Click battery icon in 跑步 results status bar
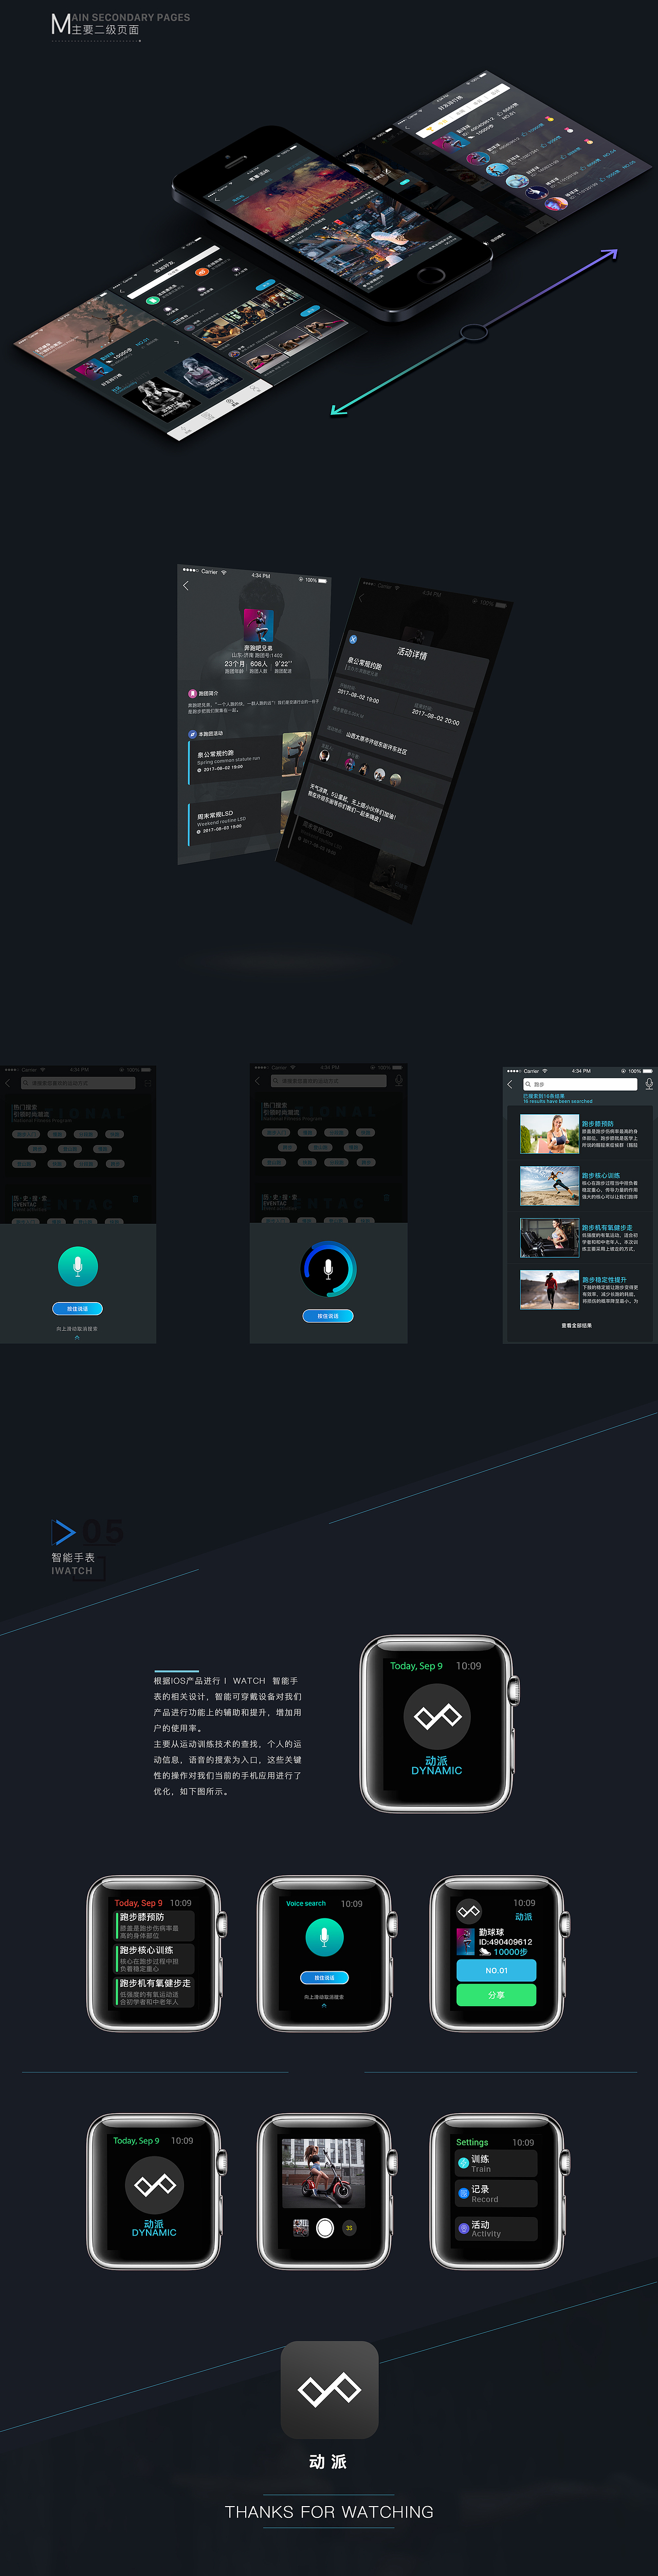The height and width of the screenshot is (2576, 658). 649,1070
